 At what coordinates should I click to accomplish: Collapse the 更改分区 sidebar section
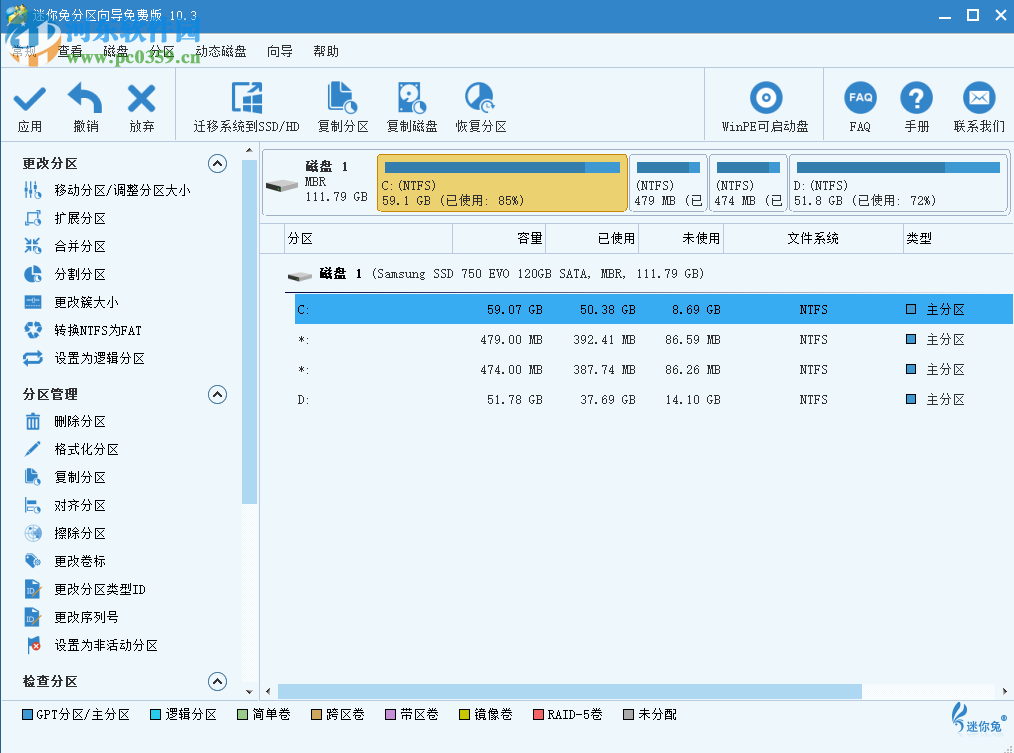pos(217,163)
